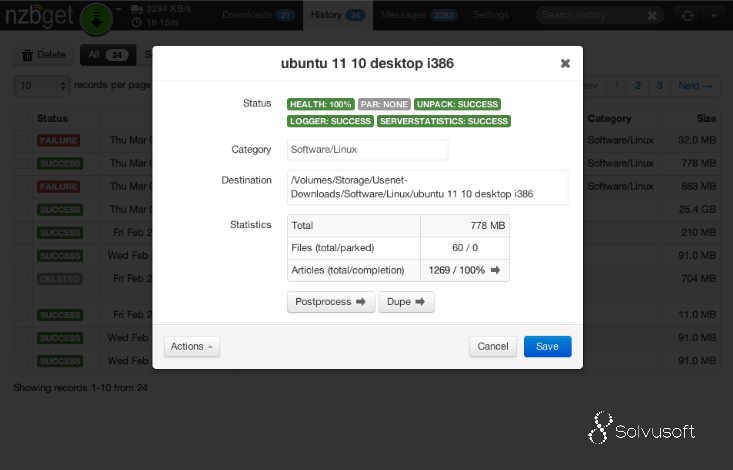
Task: Click the remaining time 1h 15m clock indicator
Action: click(155, 22)
